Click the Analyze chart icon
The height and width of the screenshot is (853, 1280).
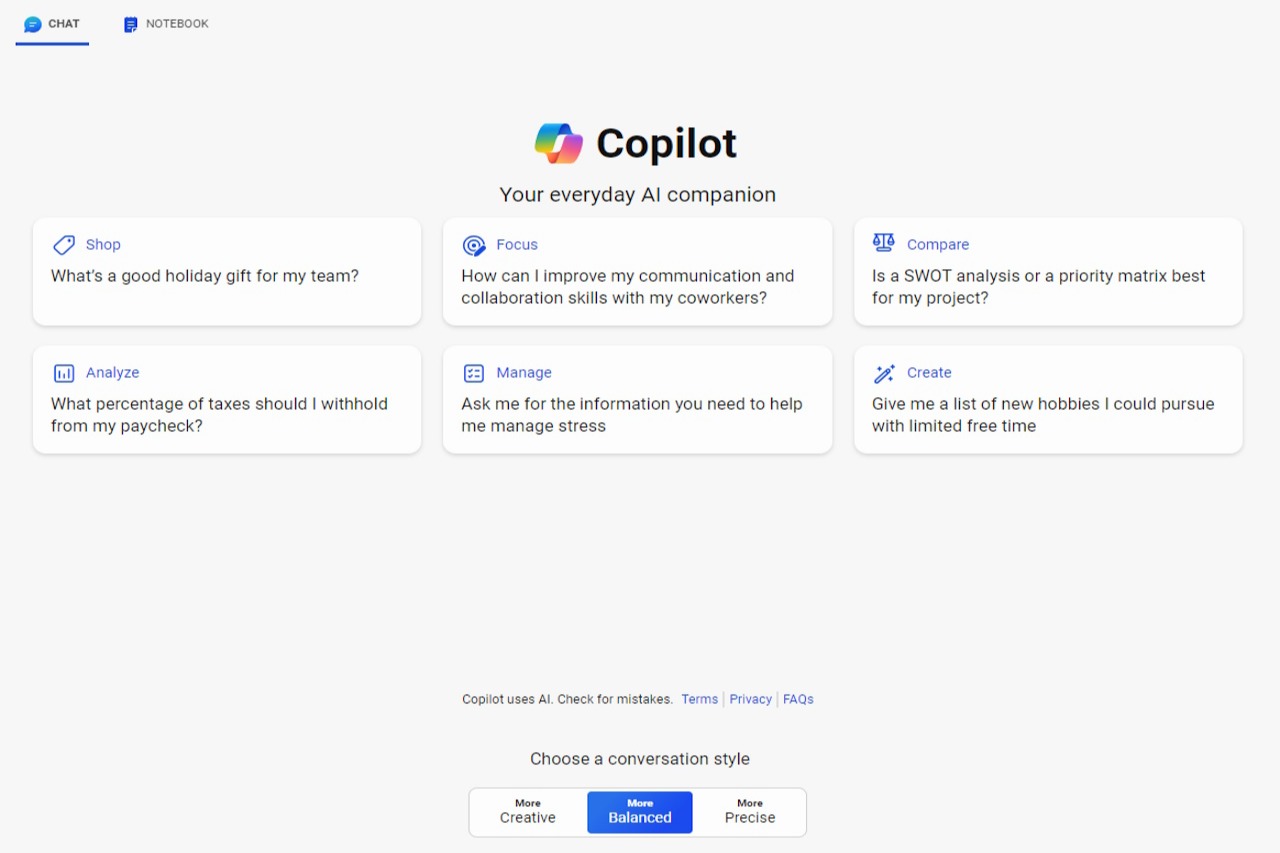tap(64, 373)
